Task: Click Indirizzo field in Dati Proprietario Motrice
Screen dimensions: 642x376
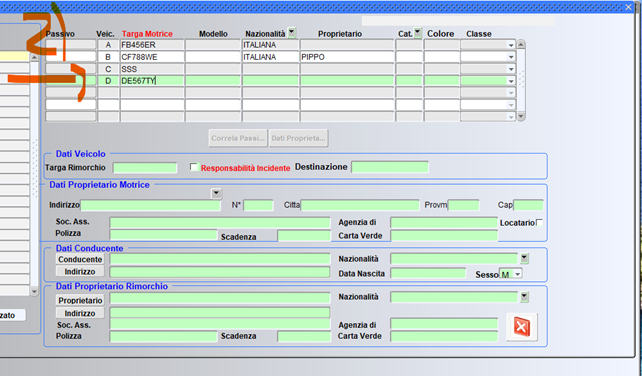Action: click(151, 205)
